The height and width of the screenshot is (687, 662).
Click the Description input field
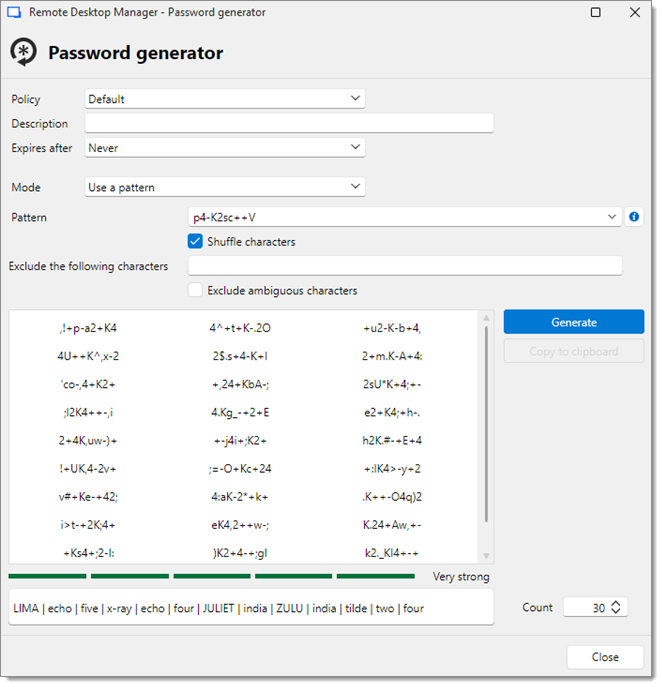point(291,124)
